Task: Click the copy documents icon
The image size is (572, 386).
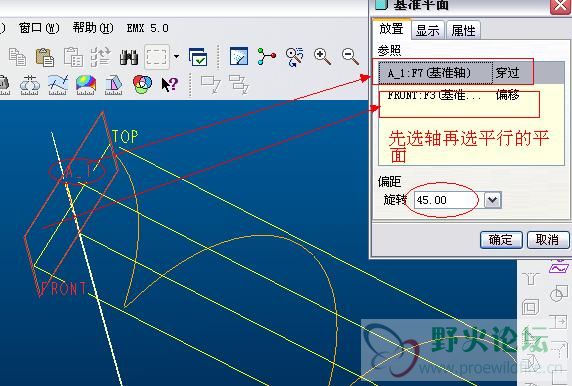Action: [x=17, y=58]
